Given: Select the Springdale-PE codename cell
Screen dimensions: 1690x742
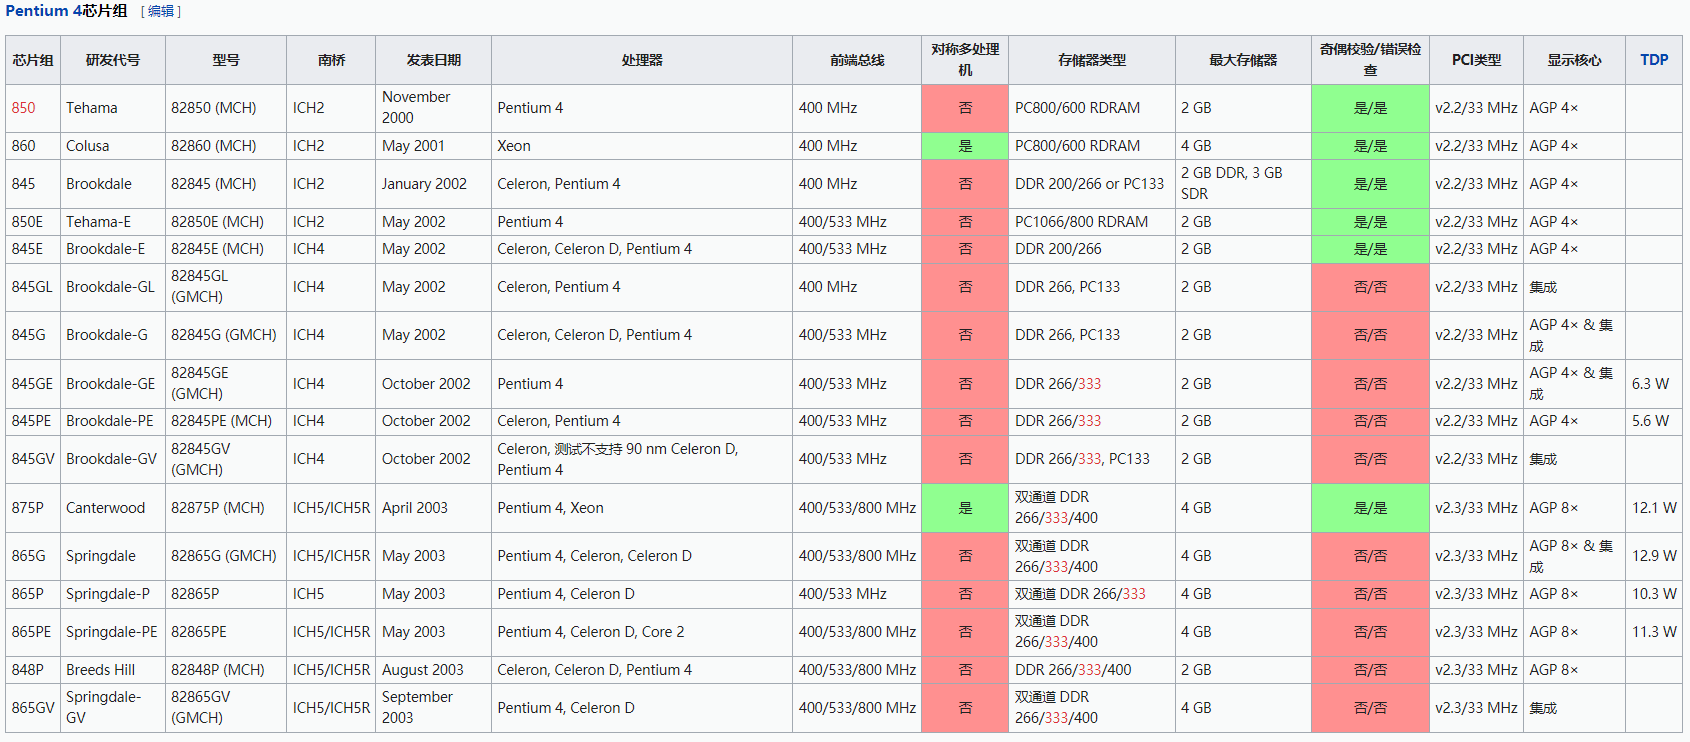Looking at the screenshot, I should click(x=113, y=632).
